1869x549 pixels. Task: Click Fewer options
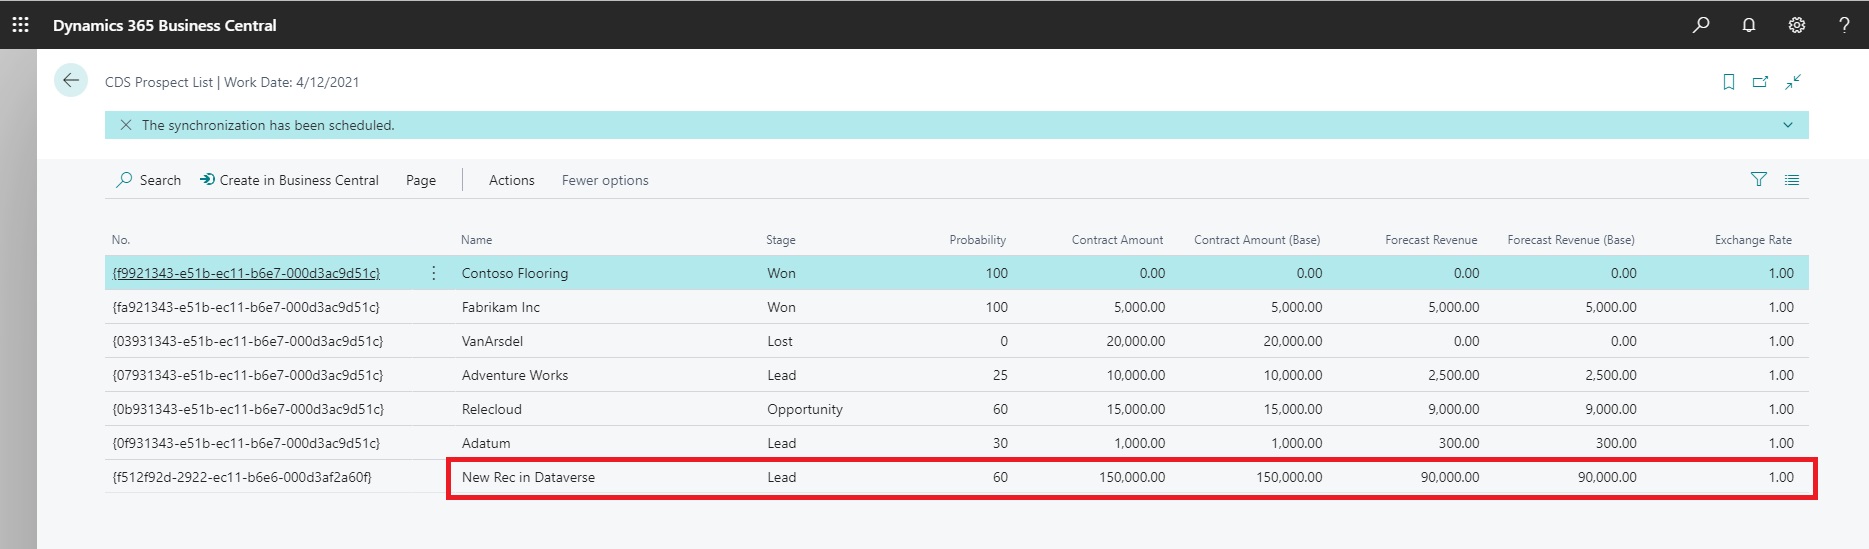click(x=604, y=180)
